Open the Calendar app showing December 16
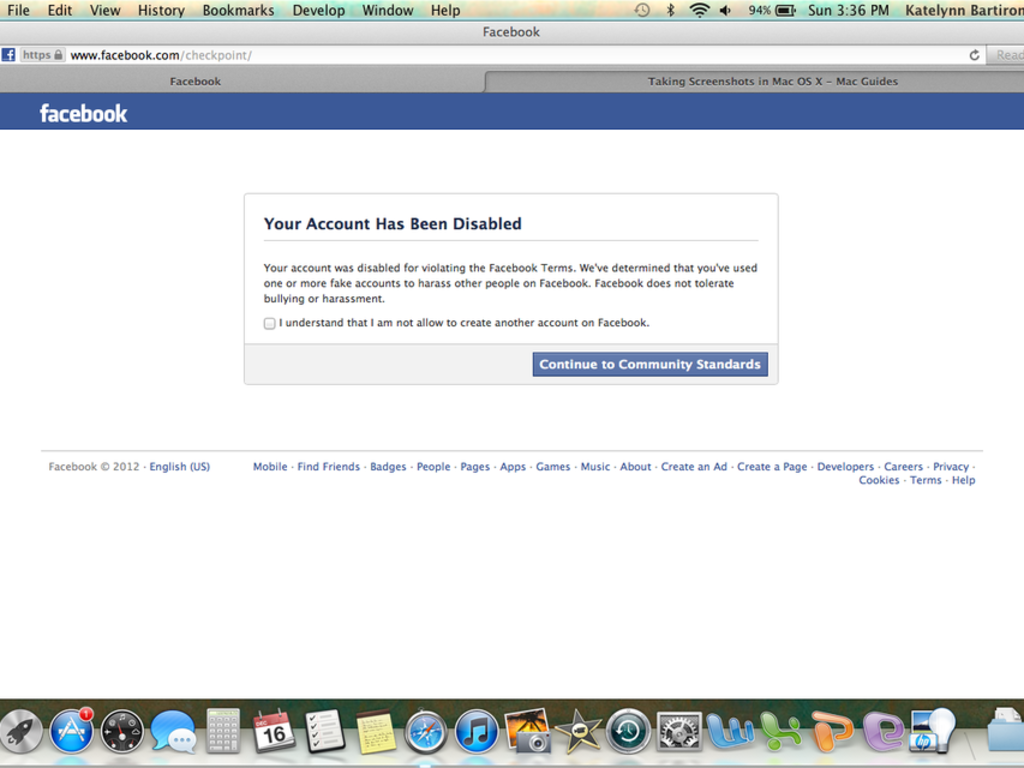This screenshot has width=1024, height=768. (x=274, y=731)
